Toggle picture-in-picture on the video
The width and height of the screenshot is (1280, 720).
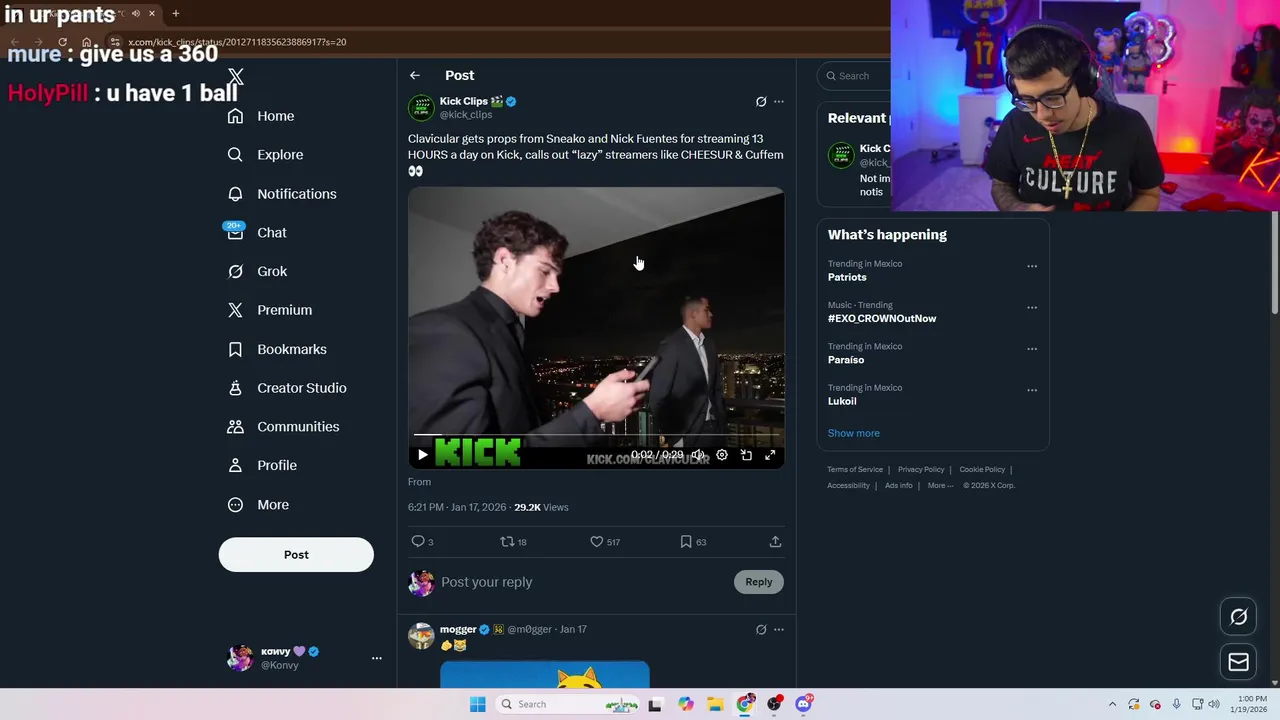[746, 455]
